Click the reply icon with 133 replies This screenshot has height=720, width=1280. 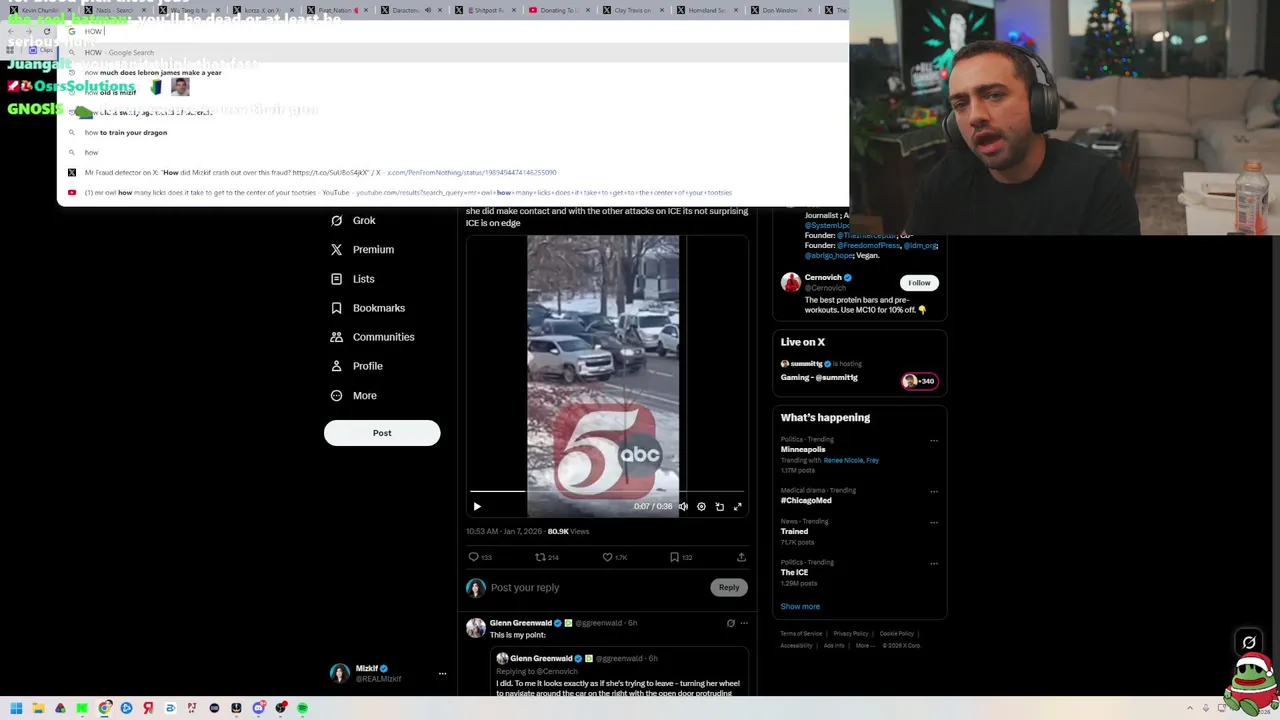[x=480, y=557]
